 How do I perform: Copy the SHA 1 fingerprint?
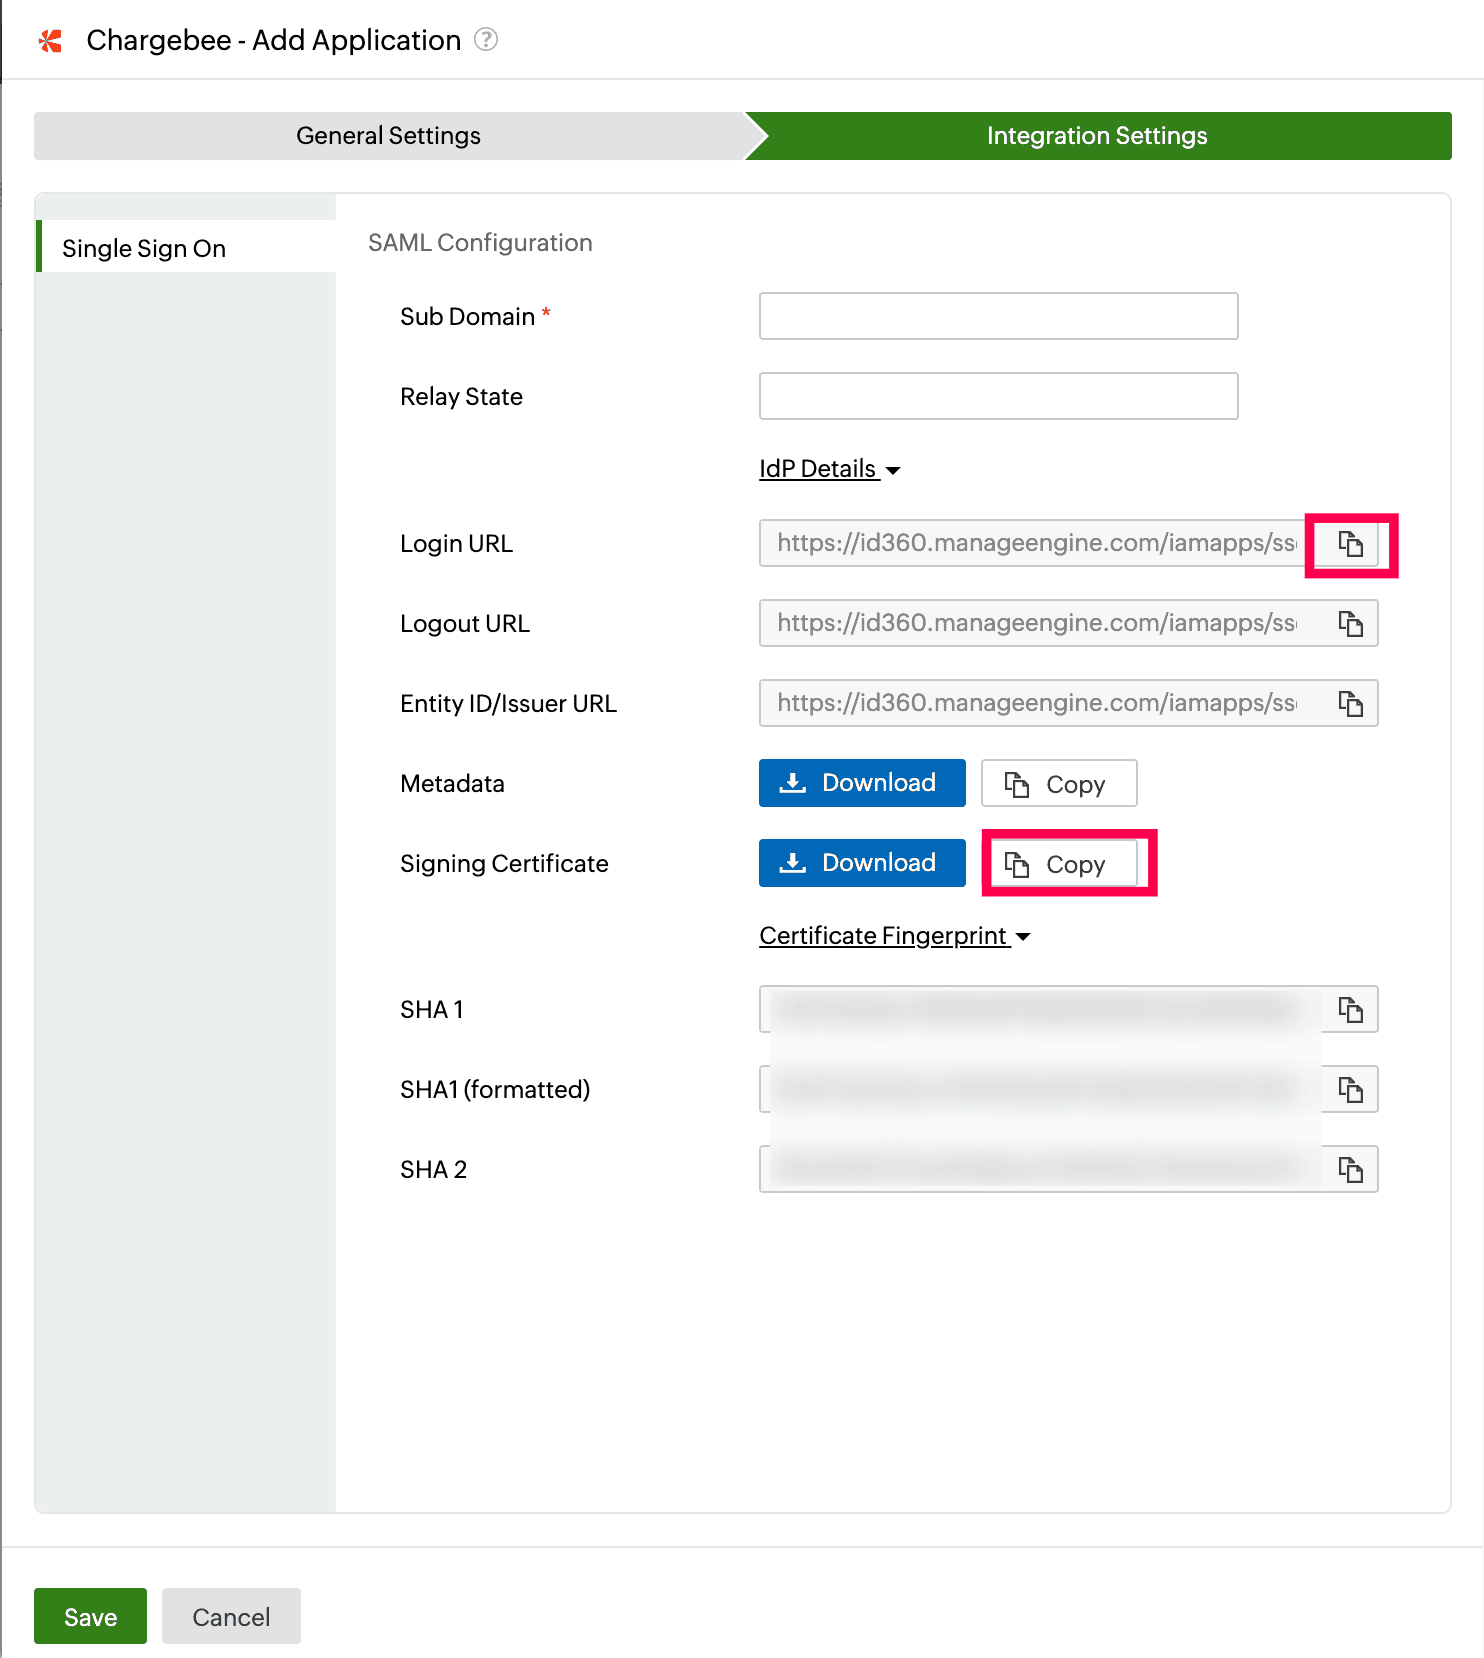pyautogui.click(x=1351, y=1010)
